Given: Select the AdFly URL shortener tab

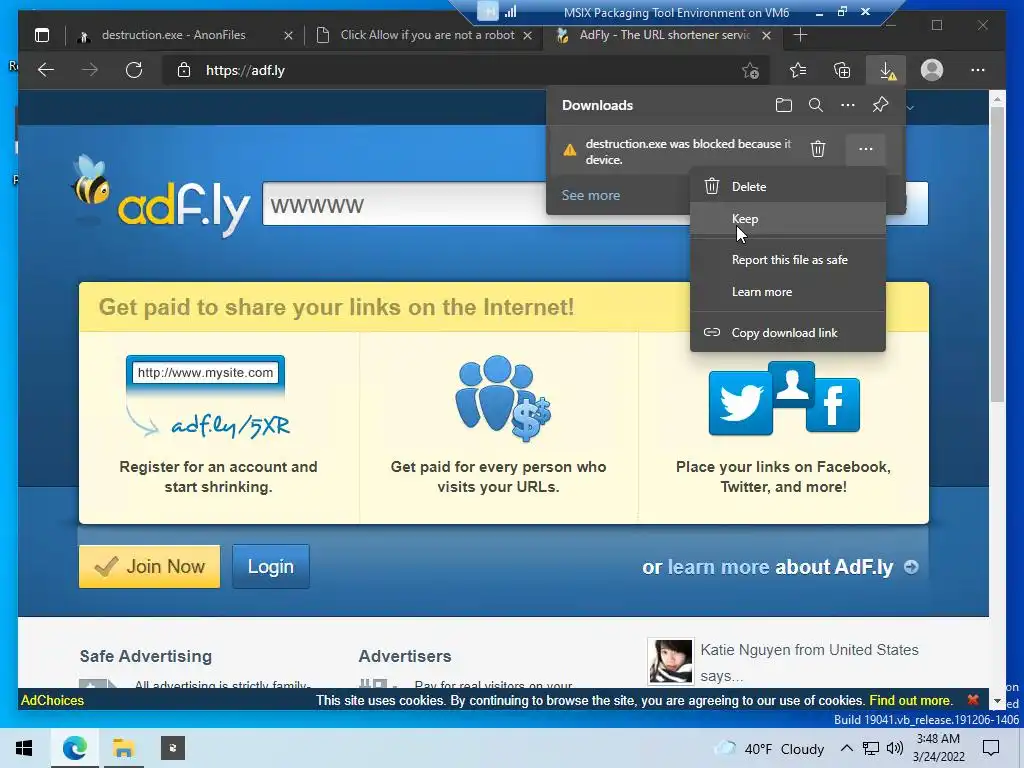Looking at the screenshot, I should (x=665, y=35).
